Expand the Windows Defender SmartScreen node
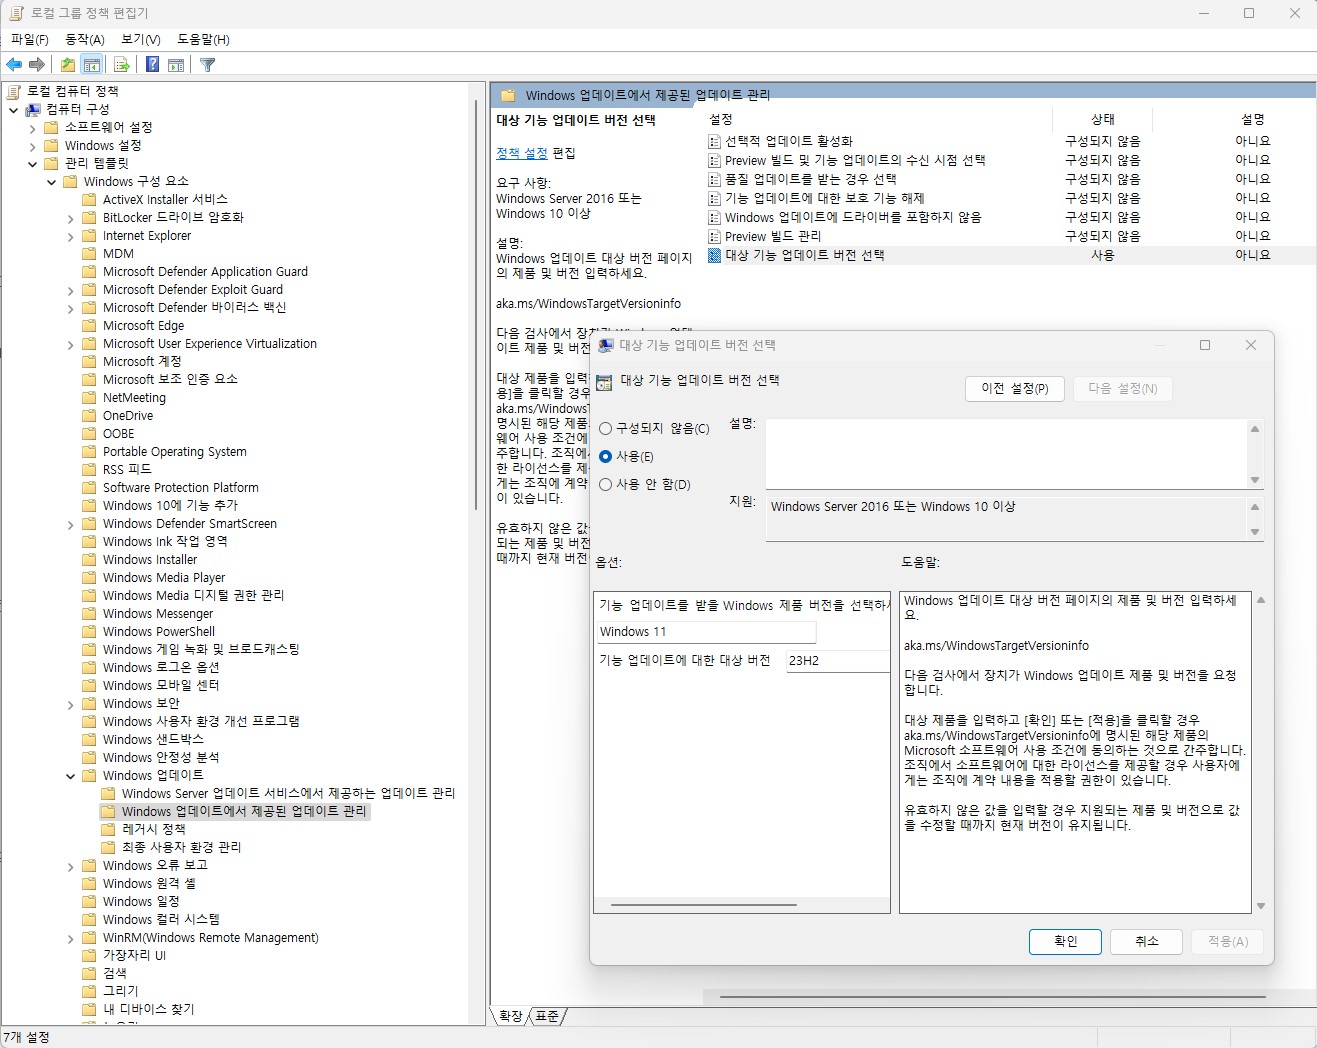The height and width of the screenshot is (1048, 1317). pos(71,524)
